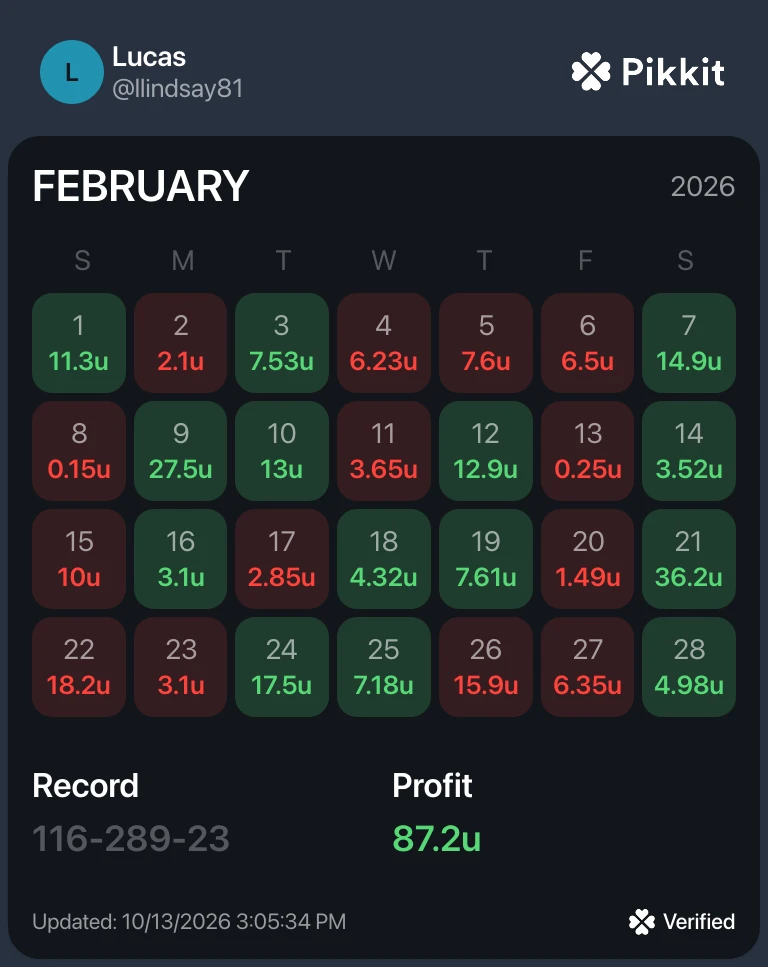Click day 12 tile showing 12.9u
Viewport: 768px width, 967px height.
[485, 451]
